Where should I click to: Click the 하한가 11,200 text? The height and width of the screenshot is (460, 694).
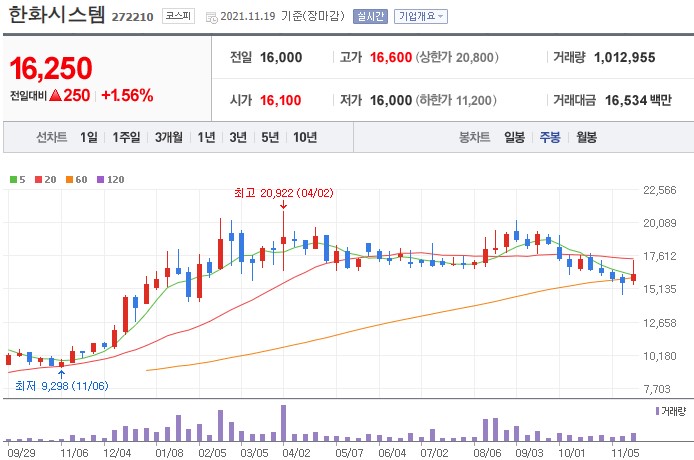(x=456, y=101)
